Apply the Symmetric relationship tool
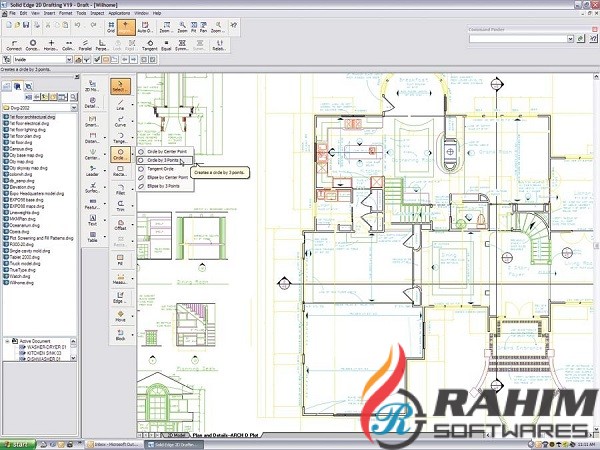 [182, 45]
